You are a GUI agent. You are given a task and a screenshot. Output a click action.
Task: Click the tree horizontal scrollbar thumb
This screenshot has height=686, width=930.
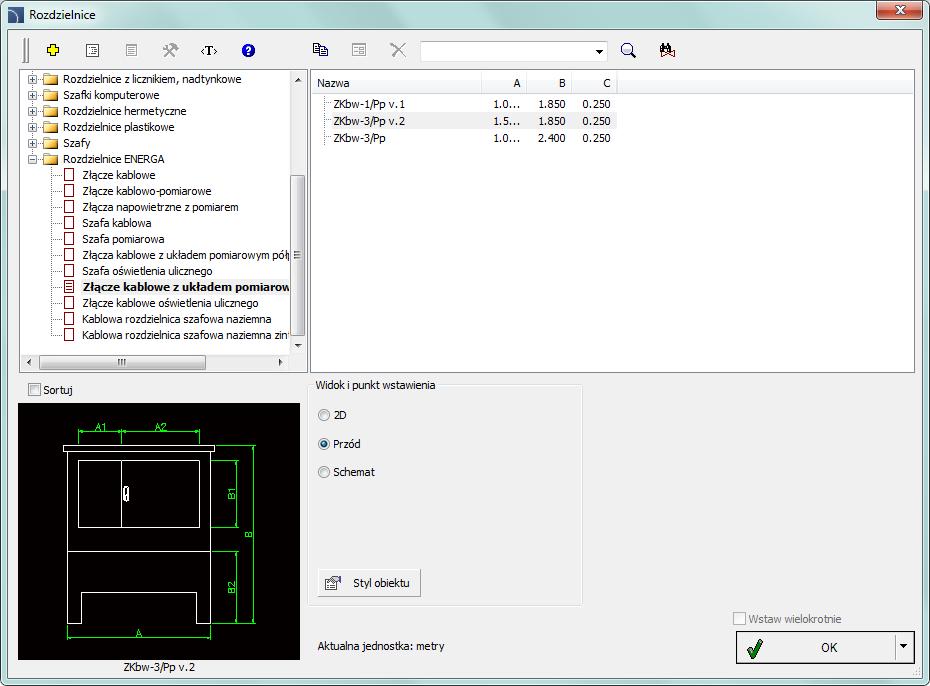click(122, 362)
